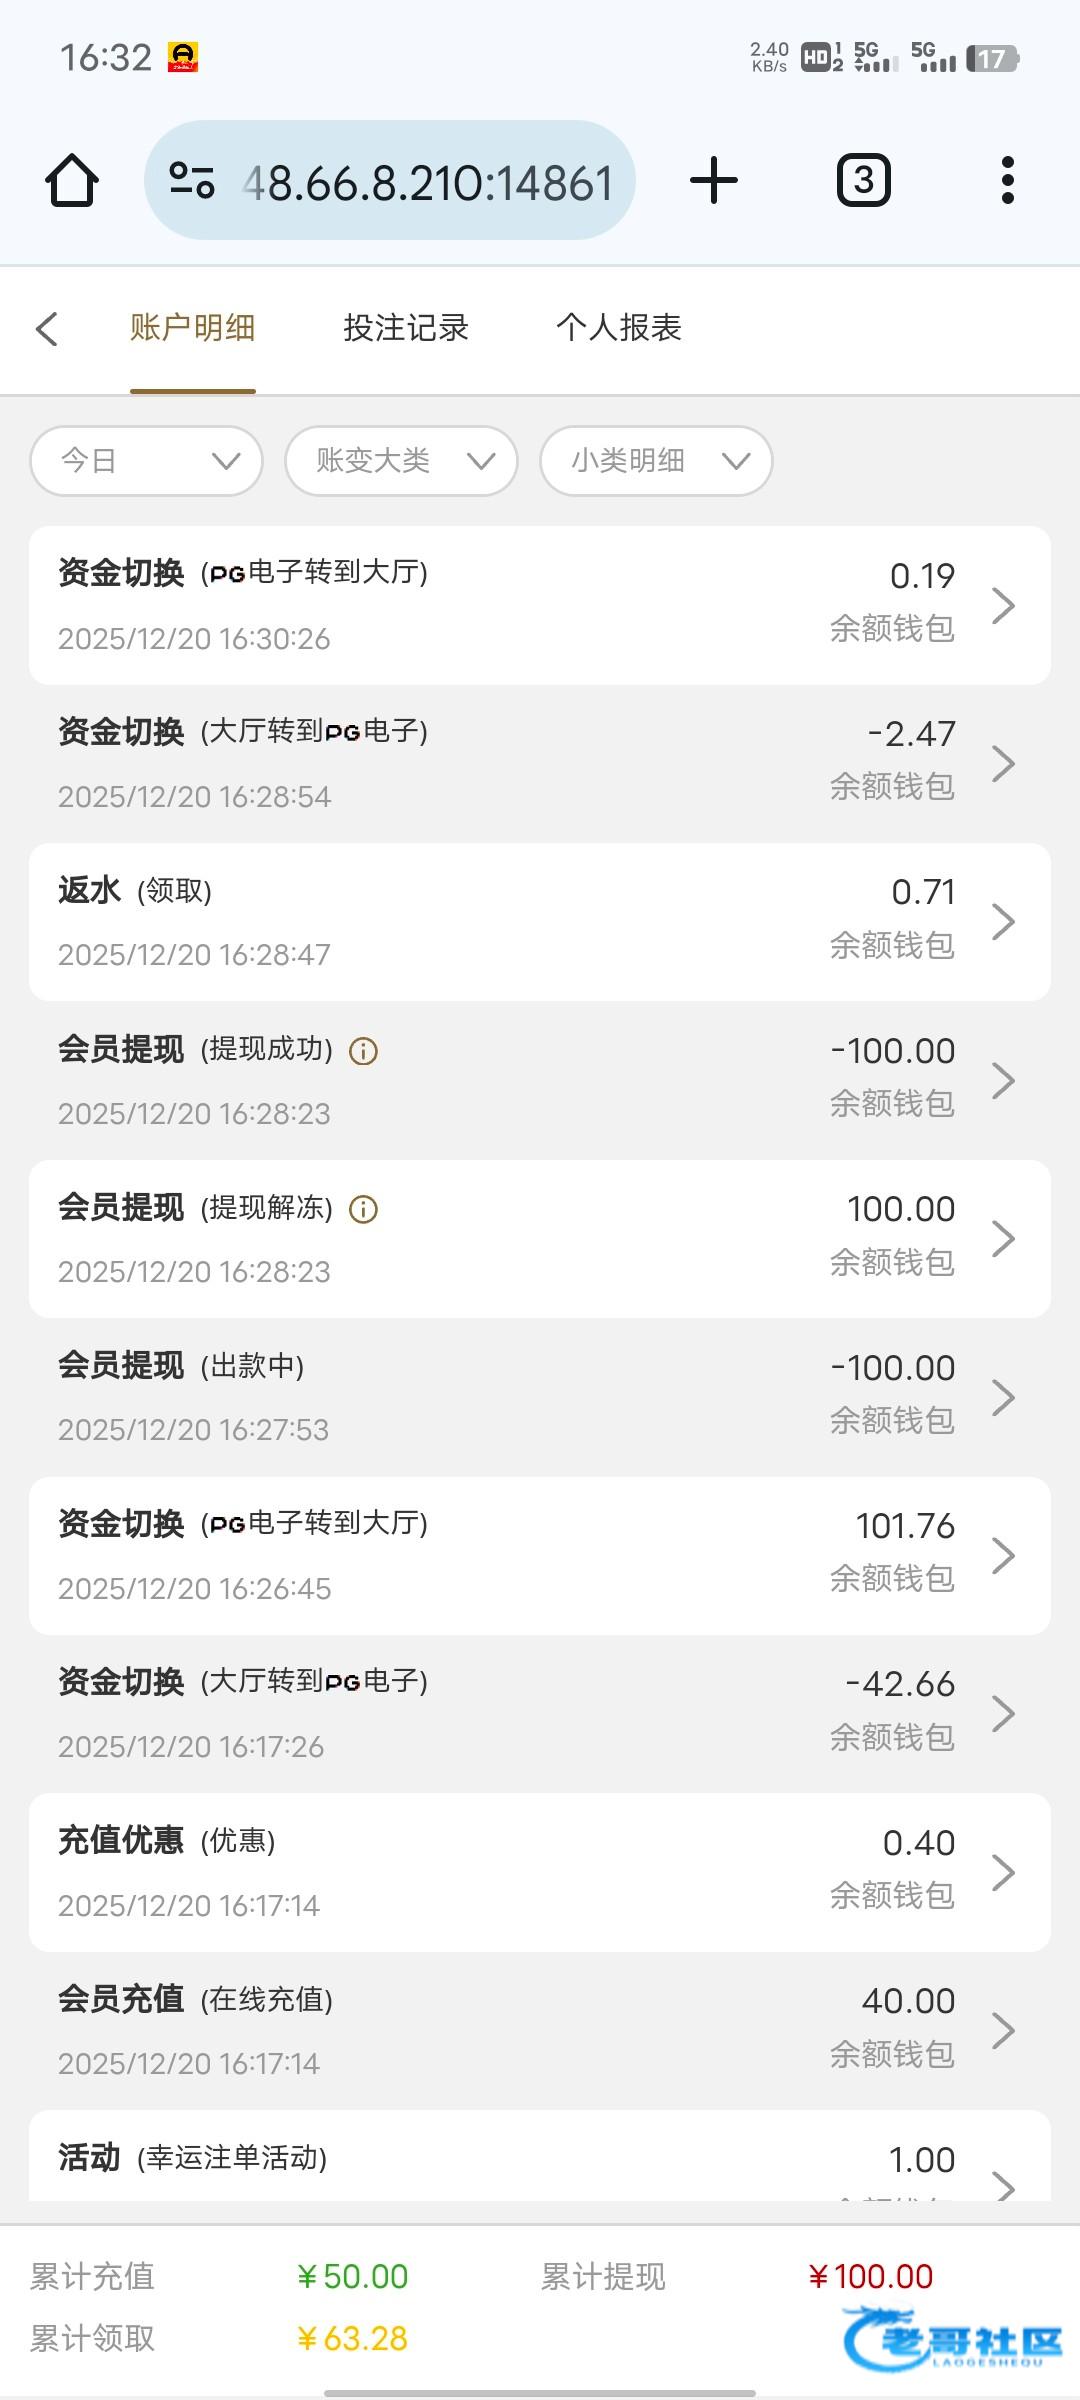Open the 充值优惠 0.40 record
This screenshot has height=2400, width=1080.
540,1872
